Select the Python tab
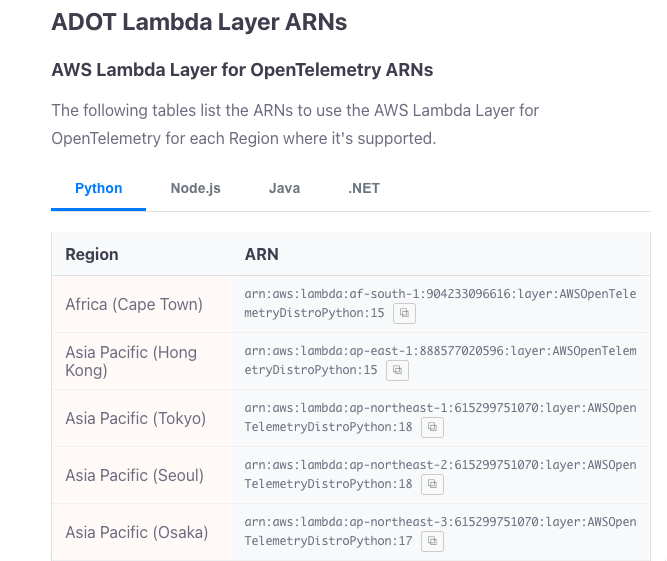The width and height of the screenshot is (667, 561). (x=99, y=188)
